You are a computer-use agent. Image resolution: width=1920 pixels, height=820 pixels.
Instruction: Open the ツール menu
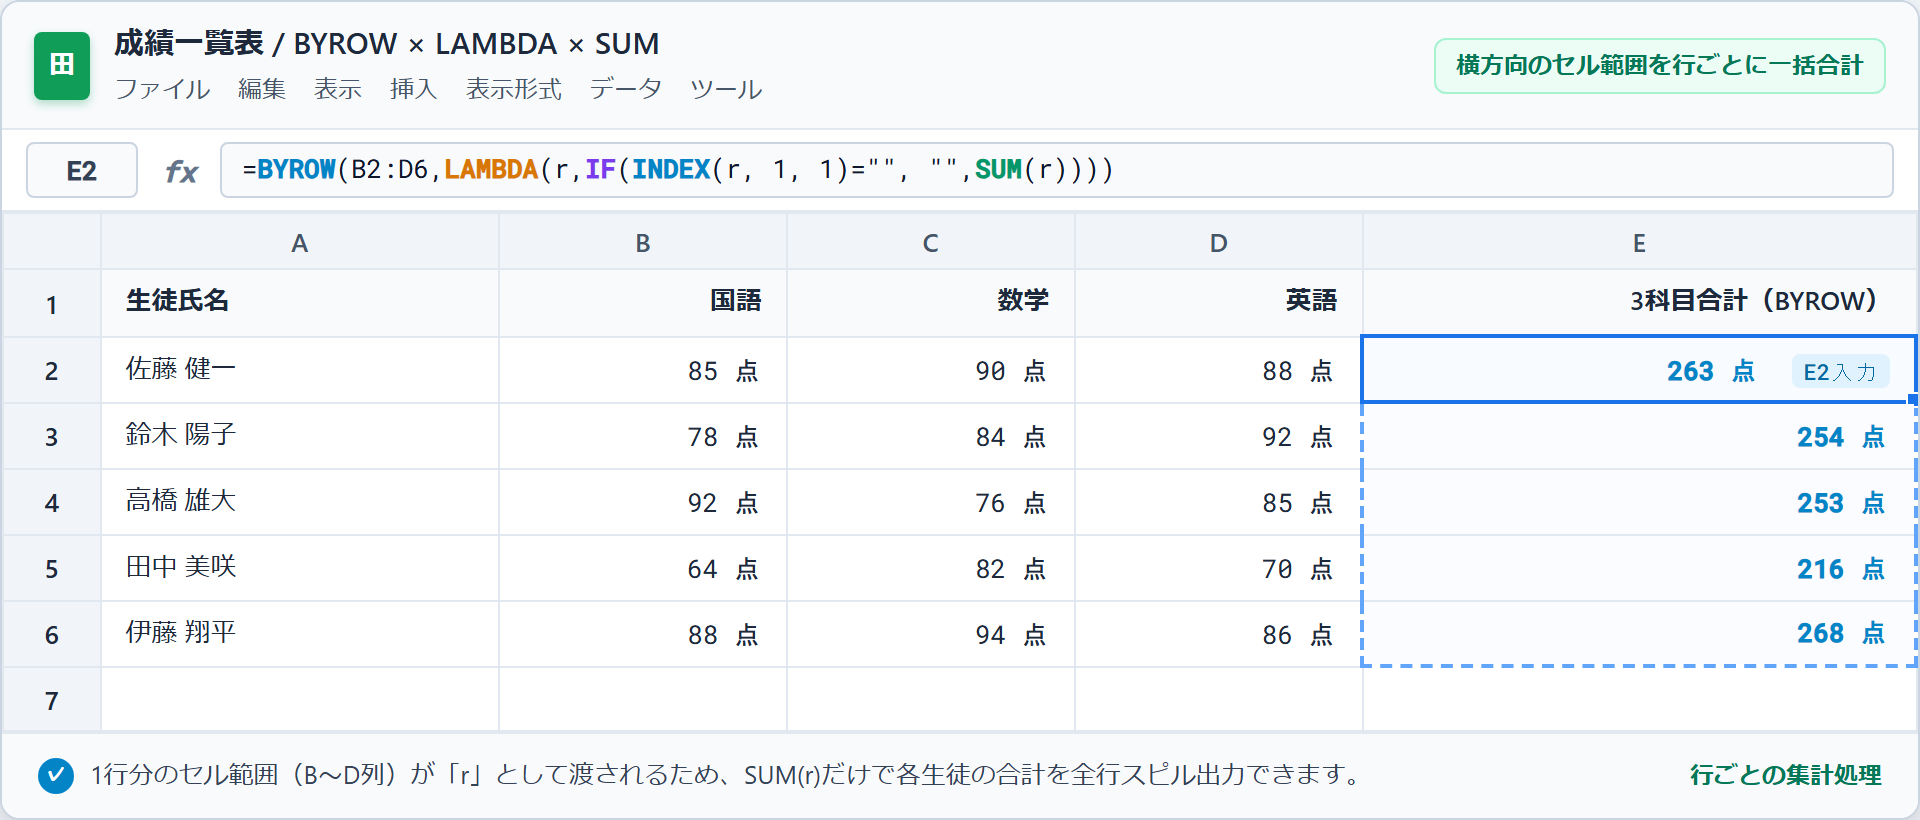tap(726, 89)
